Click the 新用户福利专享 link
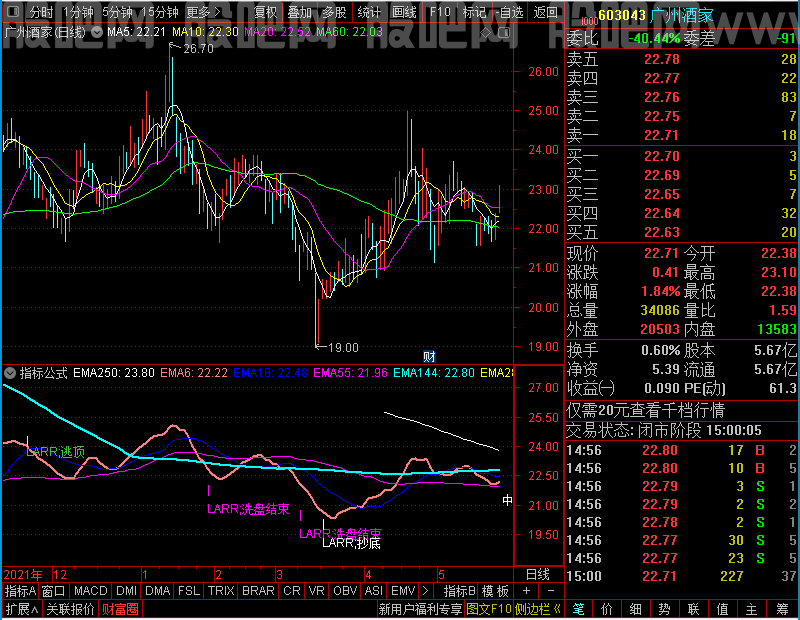Screen dimensions: 800x620 pos(420,609)
